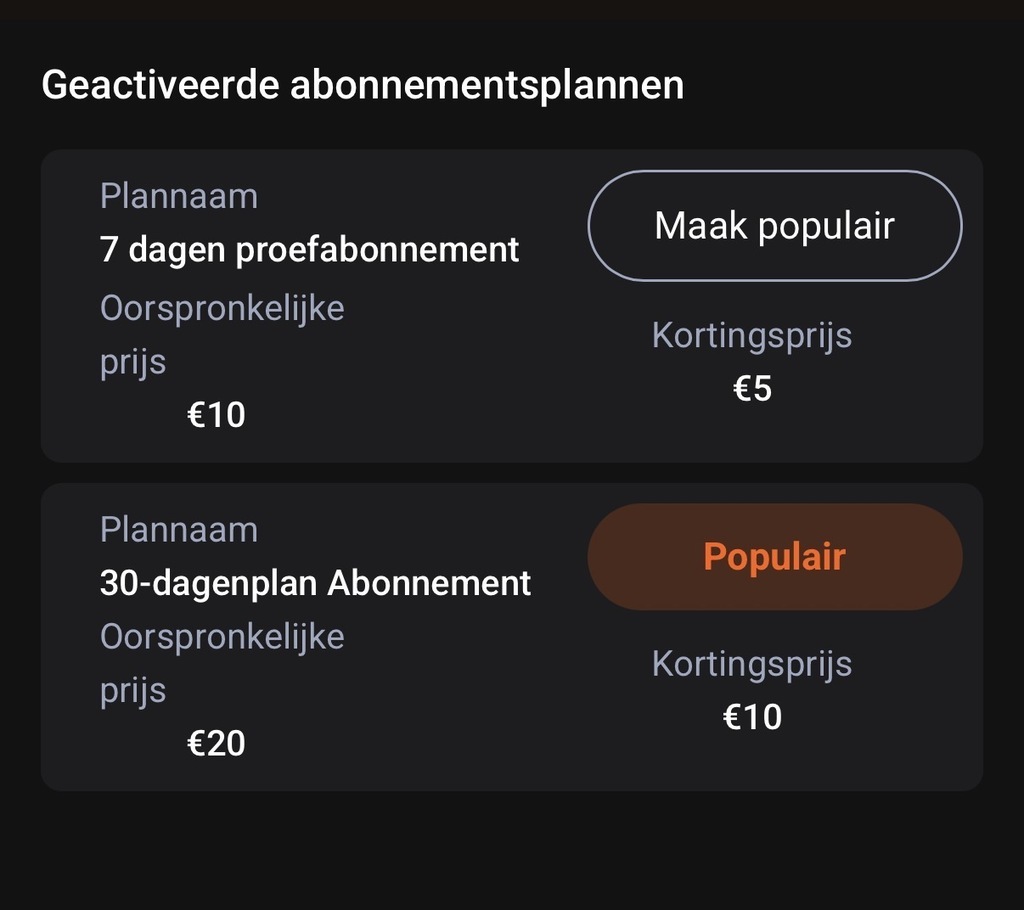Click "Kortingsprijs" label above the €5 value
The width and height of the screenshot is (1024, 910).
[751, 335]
